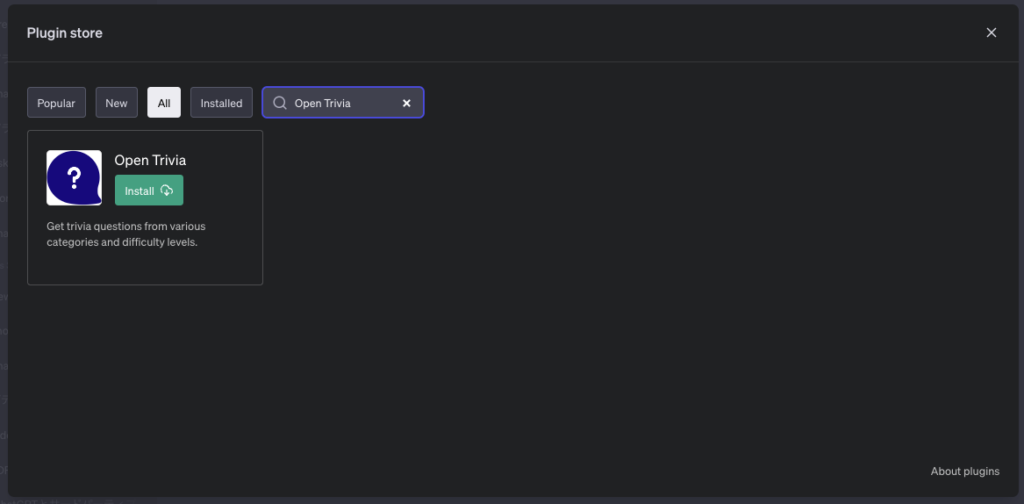Click the typed "Open Trivia" search text
Image resolution: width=1024 pixels, height=504 pixels.
pos(322,103)
